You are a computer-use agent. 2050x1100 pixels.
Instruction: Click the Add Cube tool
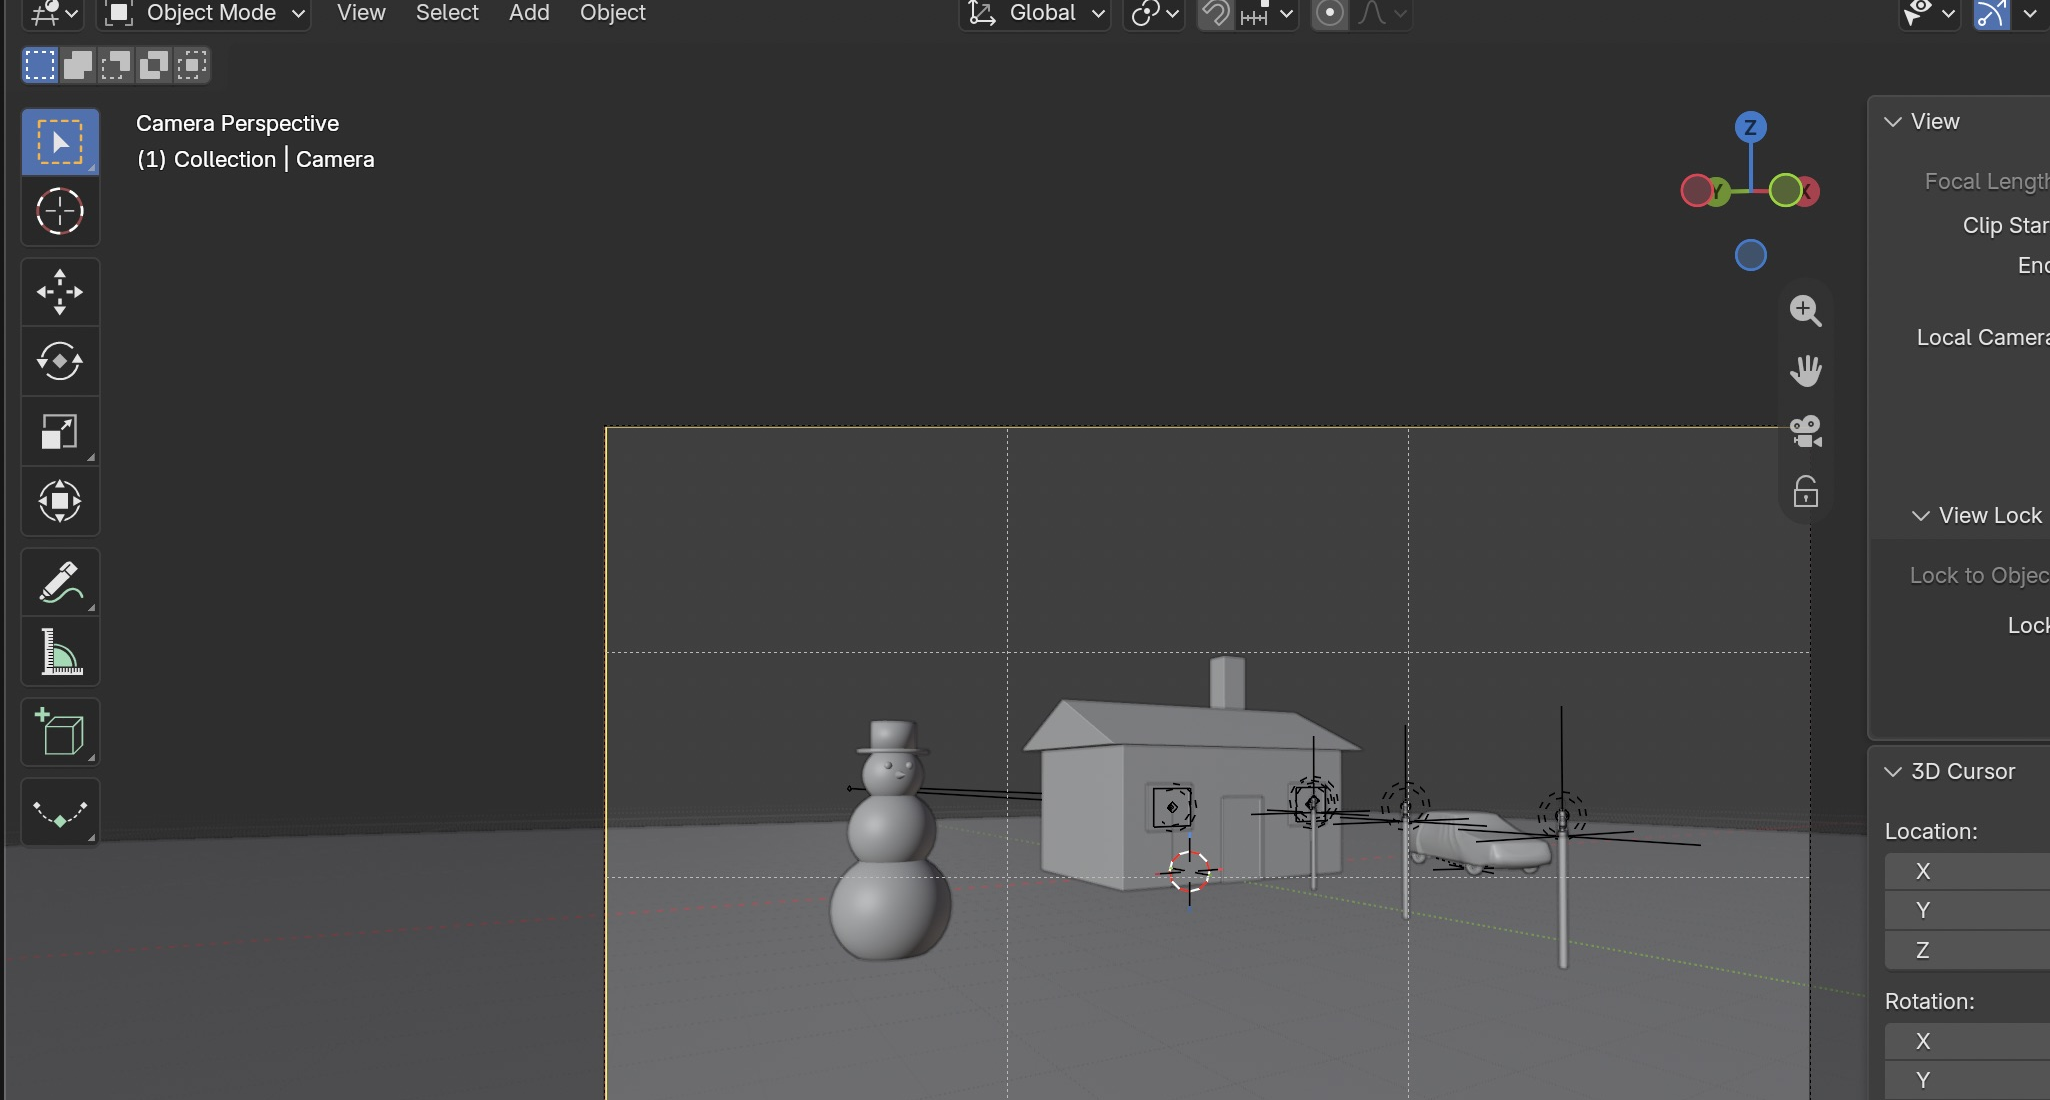[60, 732]
